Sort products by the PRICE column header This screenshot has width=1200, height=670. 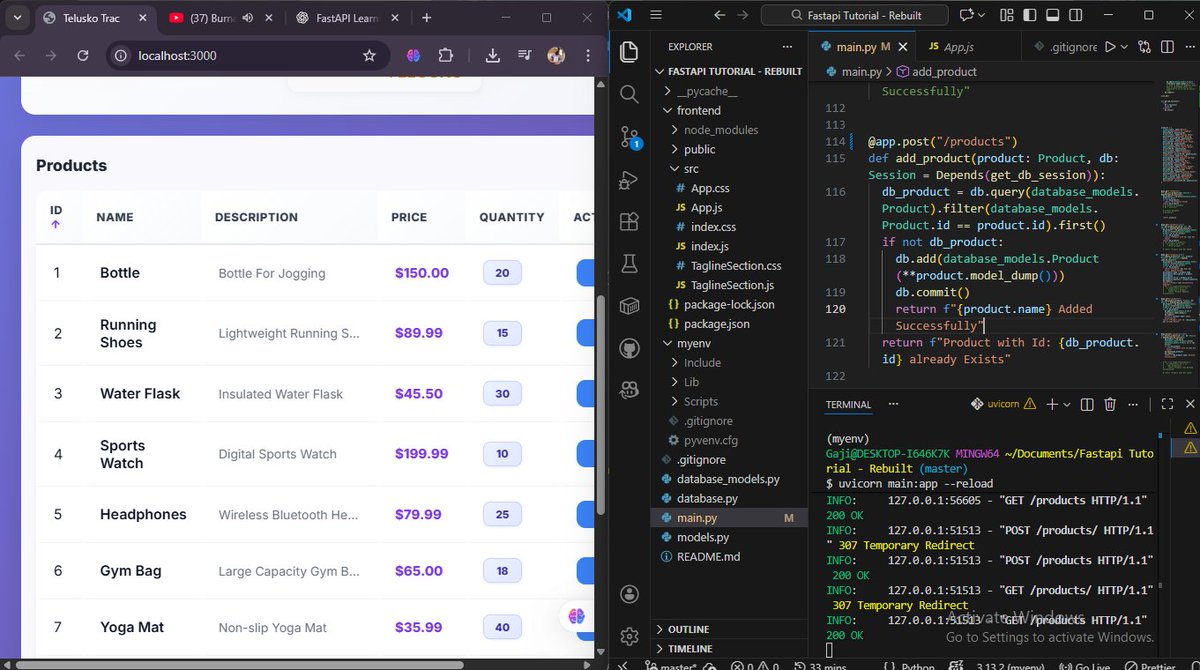click(x=409, y=217)
